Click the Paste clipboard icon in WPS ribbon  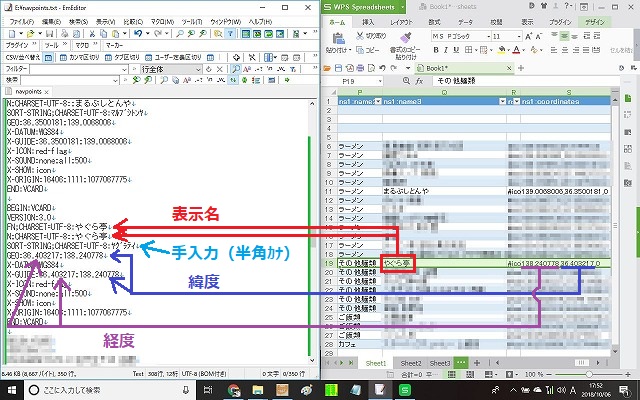coord(338,38)
